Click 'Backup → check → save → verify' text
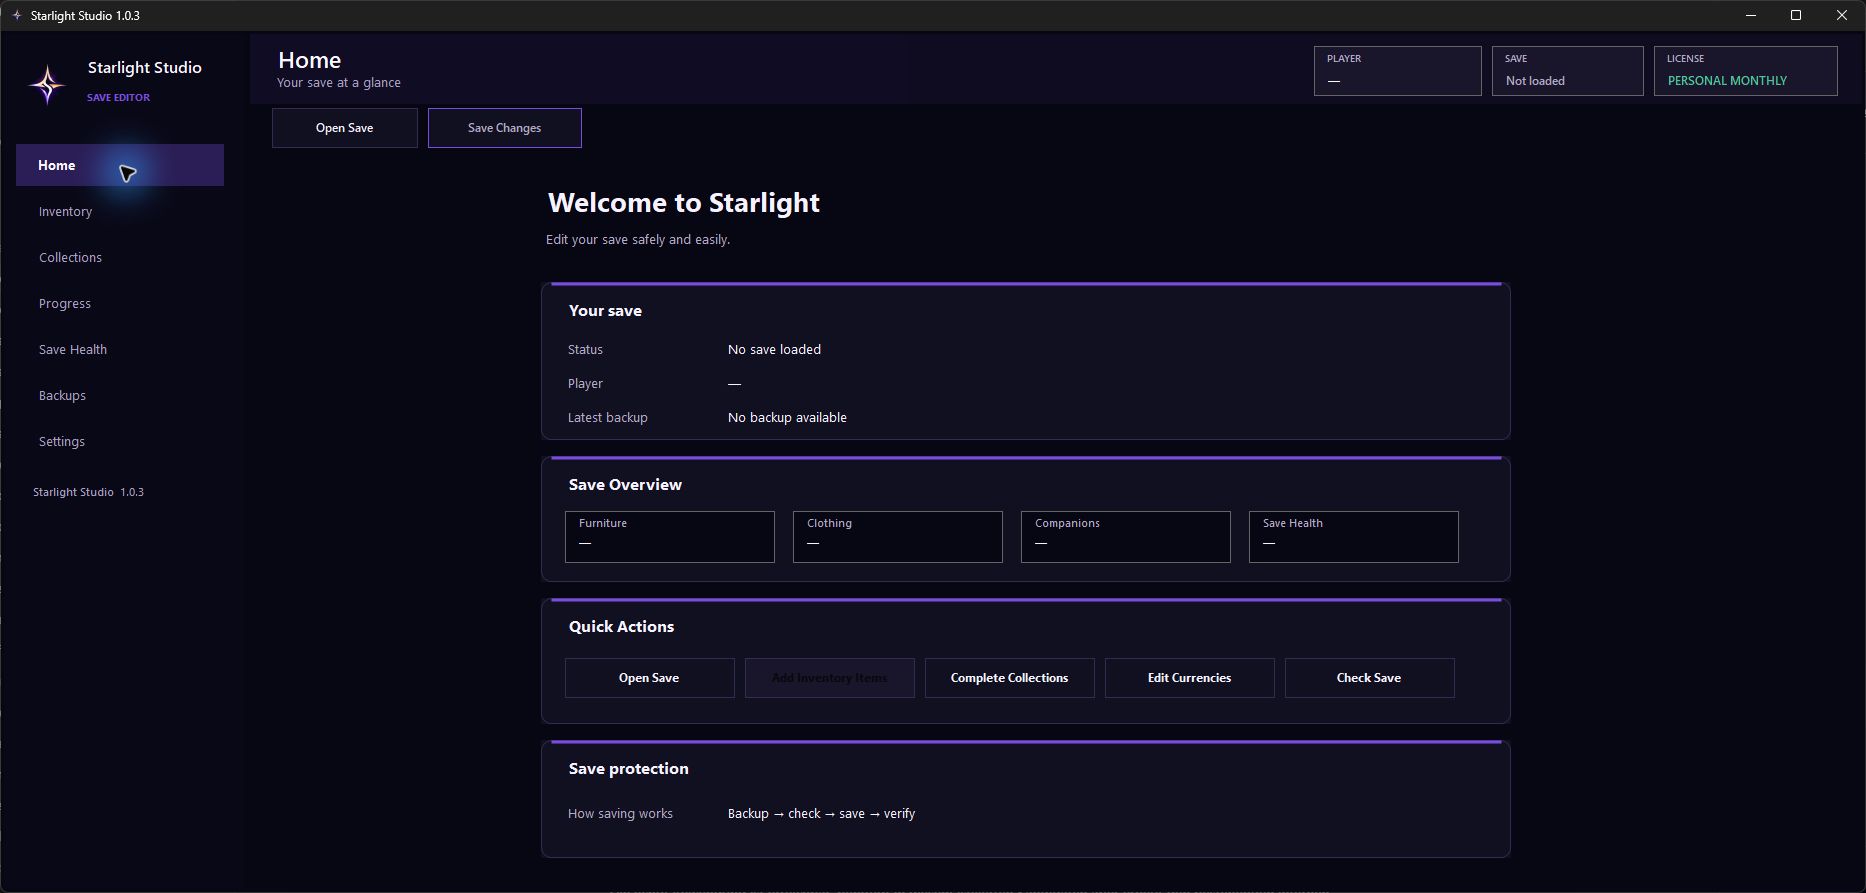 [x=821, y=813]
